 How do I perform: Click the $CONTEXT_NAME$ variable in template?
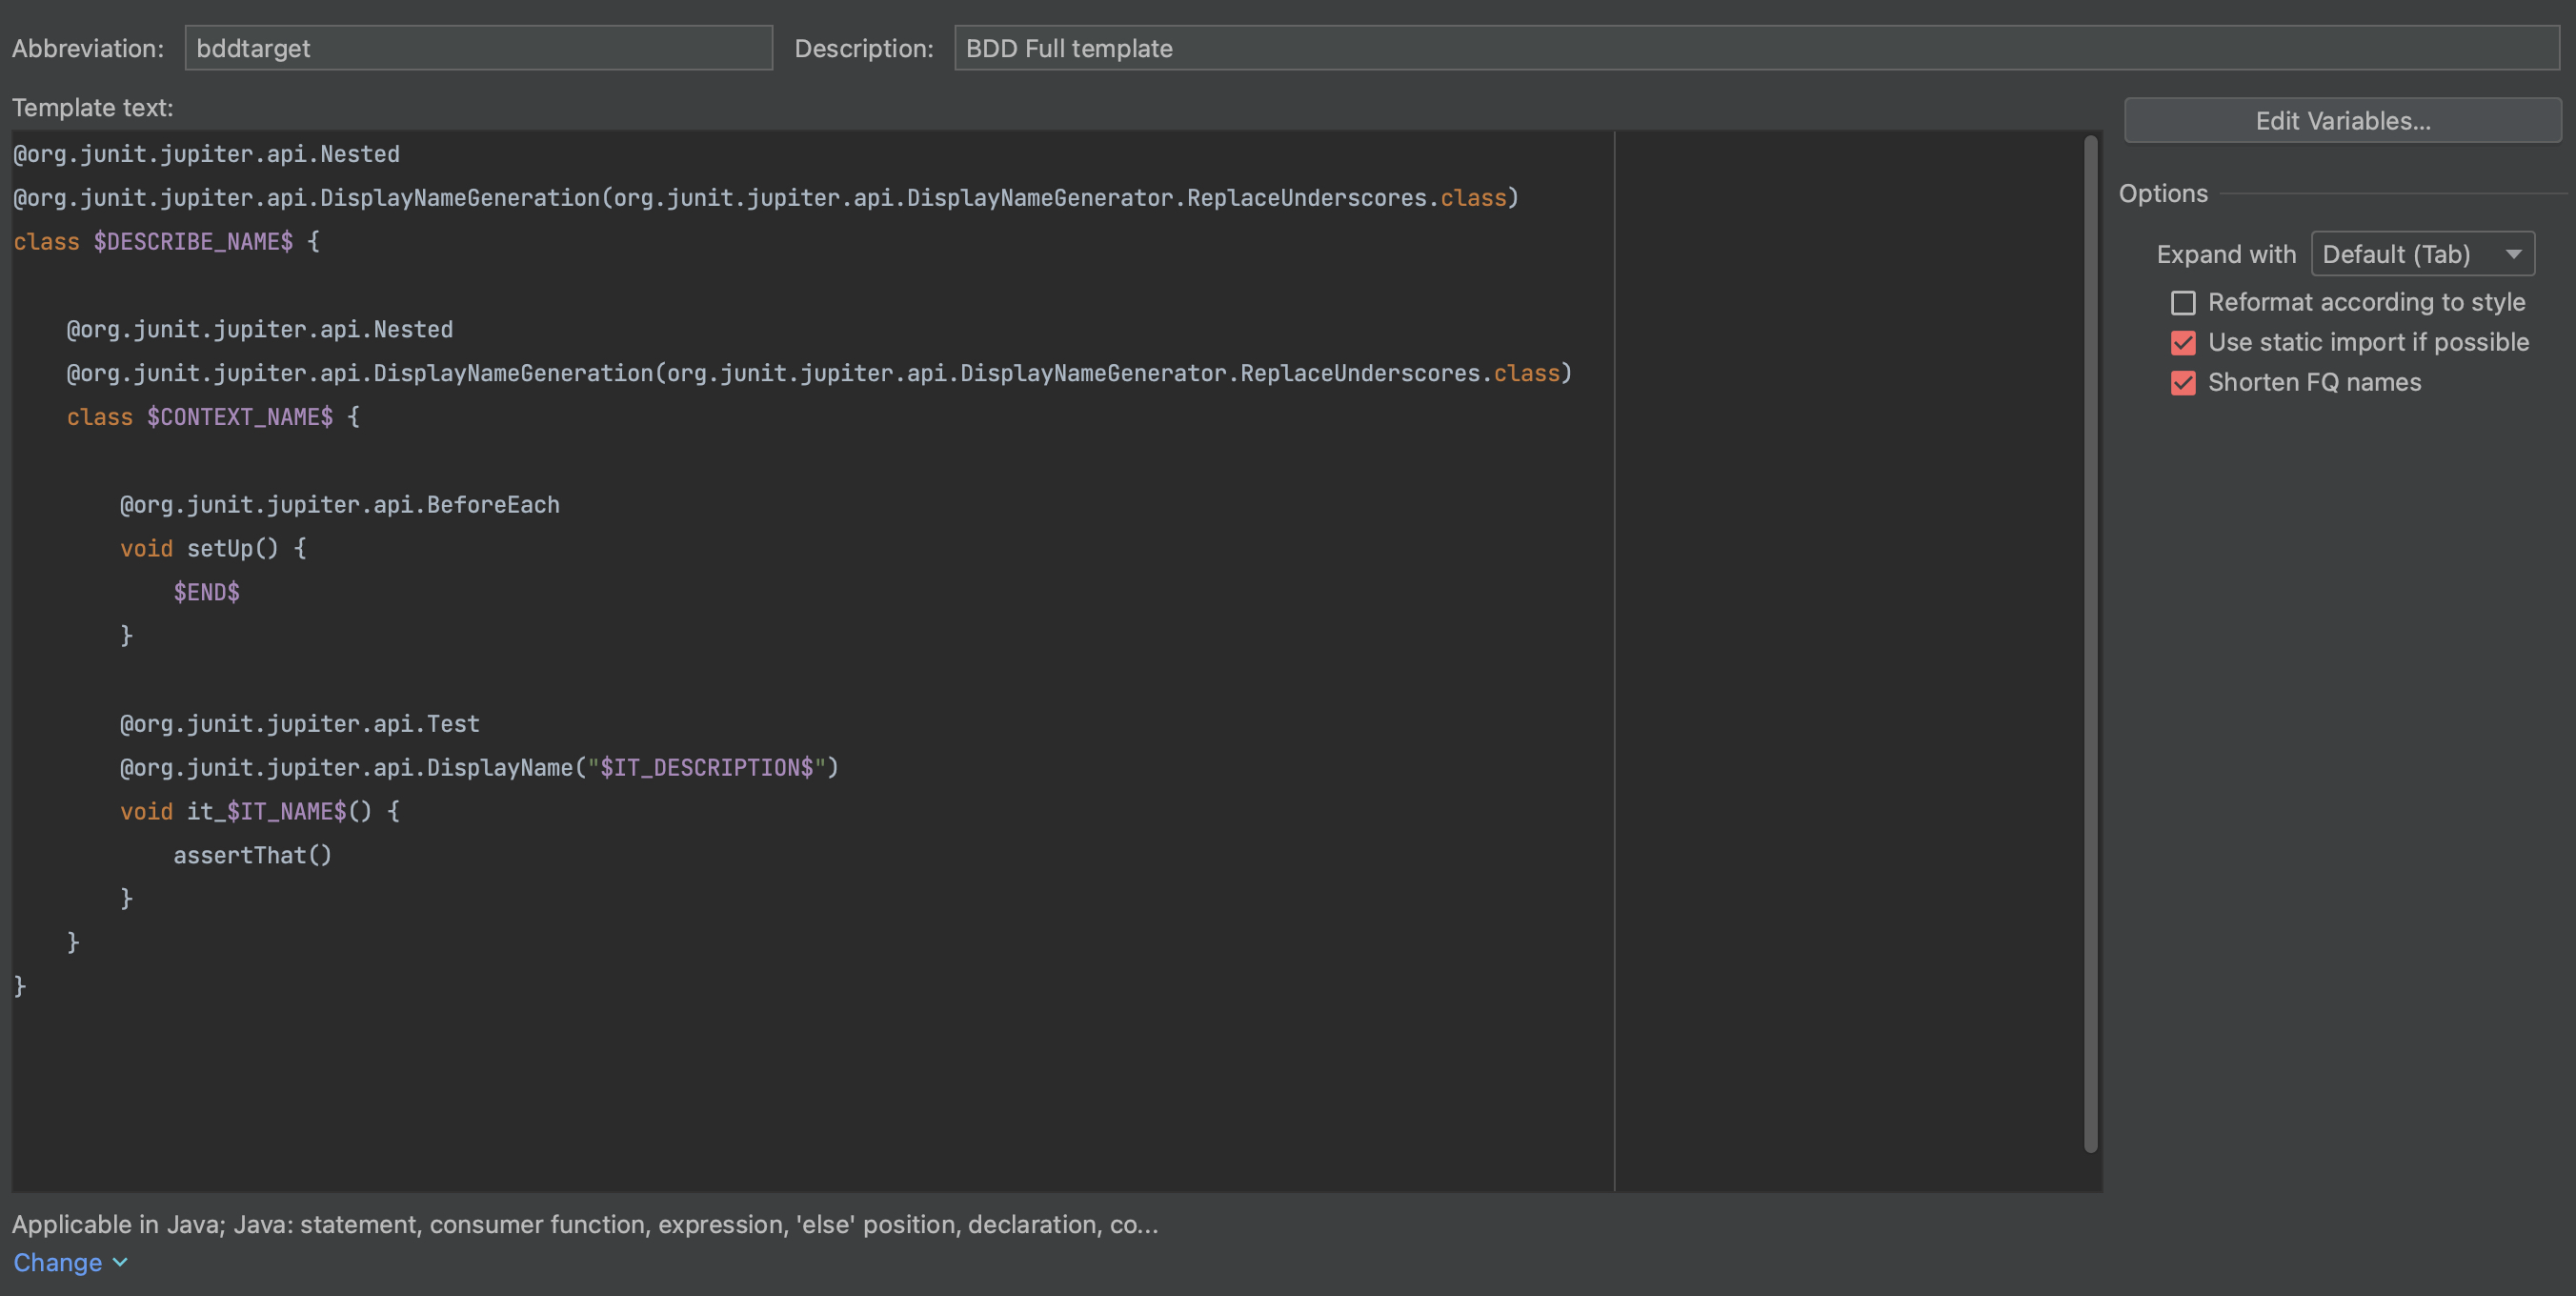click(x=240, y=416)
